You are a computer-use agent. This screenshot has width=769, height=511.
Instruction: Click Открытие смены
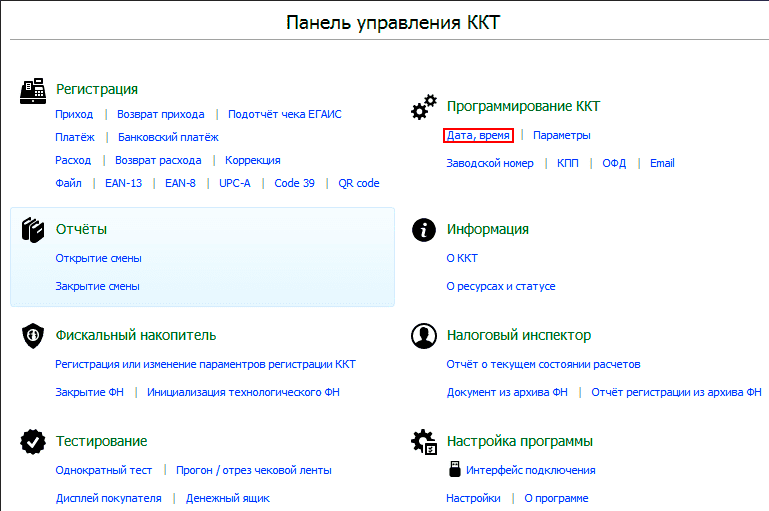(98, 258)
